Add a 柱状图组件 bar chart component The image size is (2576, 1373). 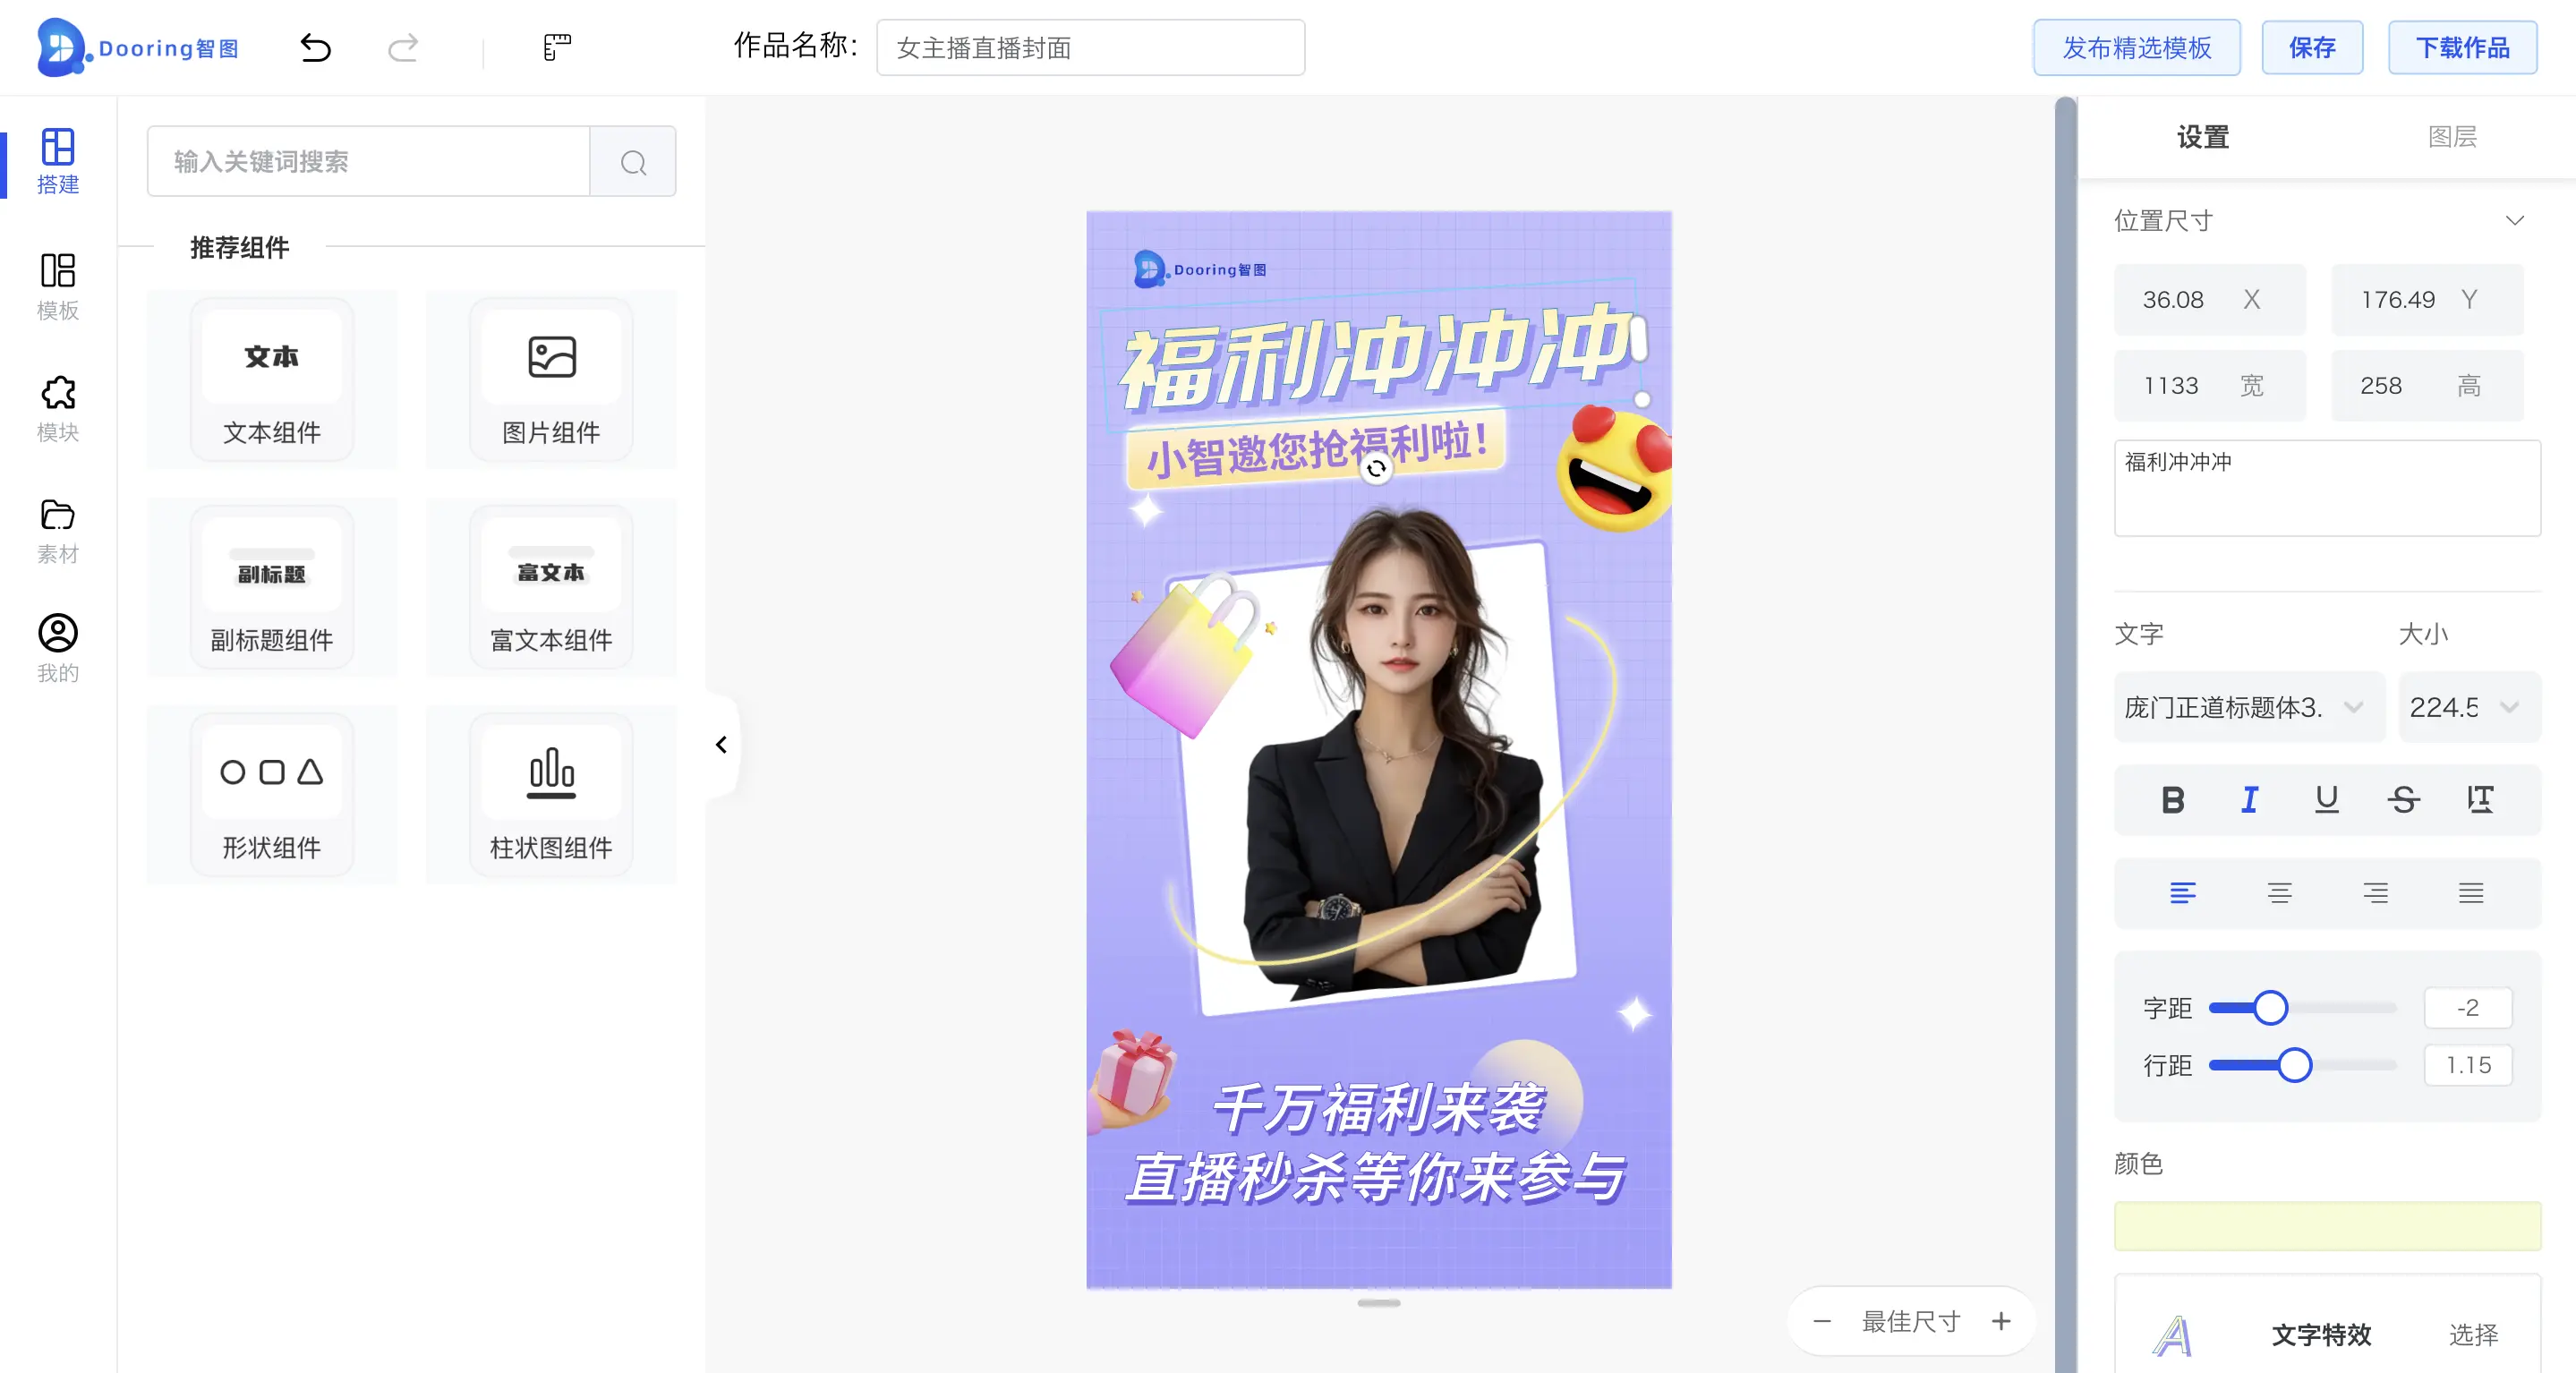[551, 795]
